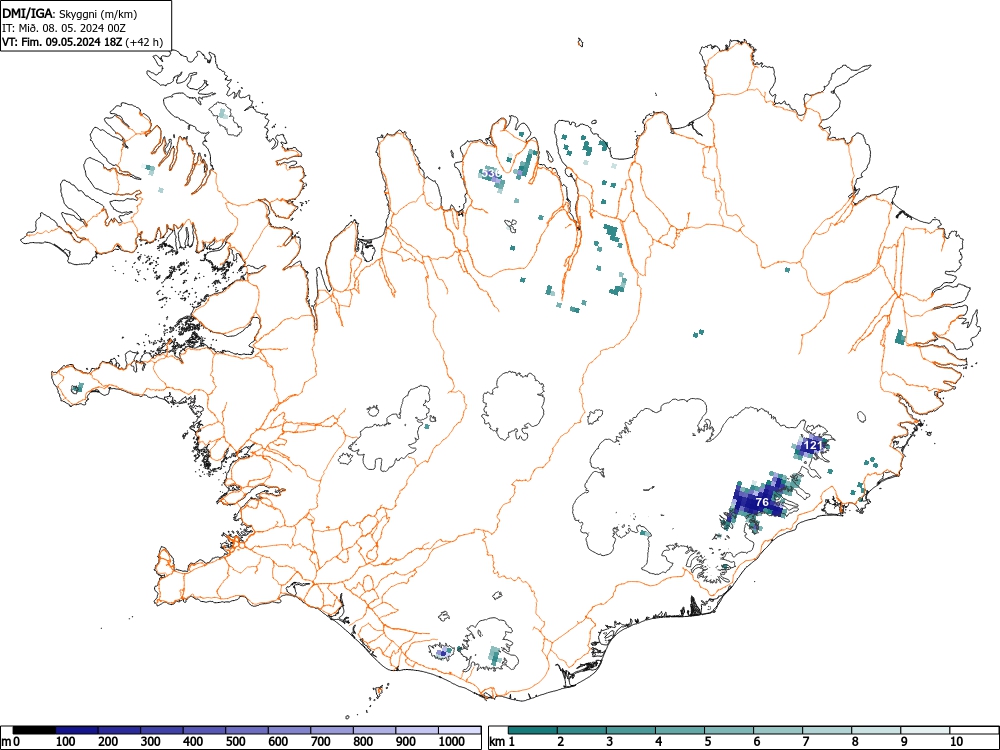The height and width of the screenshot is (750, 1000).
Task: Click the '10' label on the kilometre legend
Action: coord(957,742)
